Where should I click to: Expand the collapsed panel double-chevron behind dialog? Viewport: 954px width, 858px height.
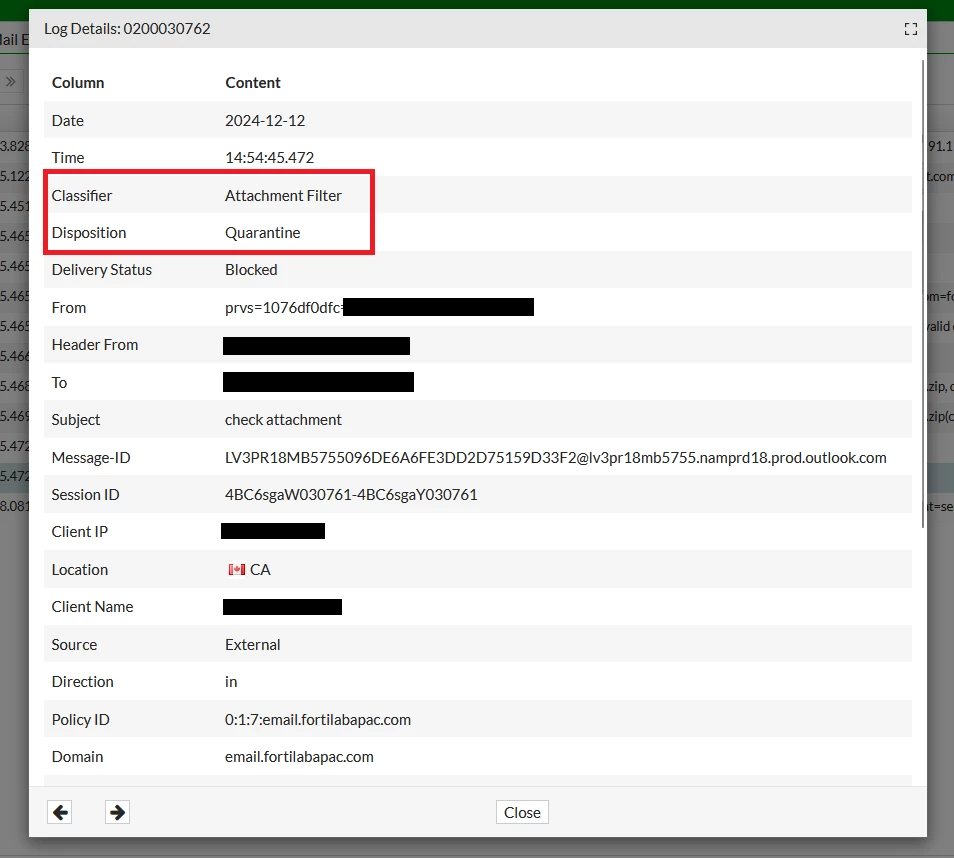pos(10,82)
